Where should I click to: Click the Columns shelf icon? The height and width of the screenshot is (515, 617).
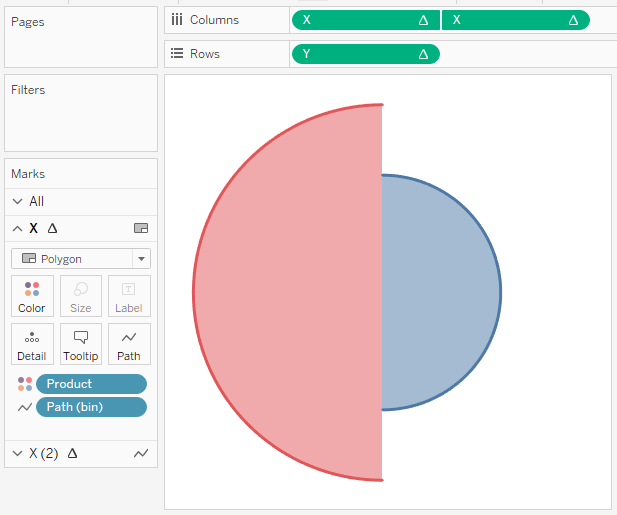click(x=177, y=19)
